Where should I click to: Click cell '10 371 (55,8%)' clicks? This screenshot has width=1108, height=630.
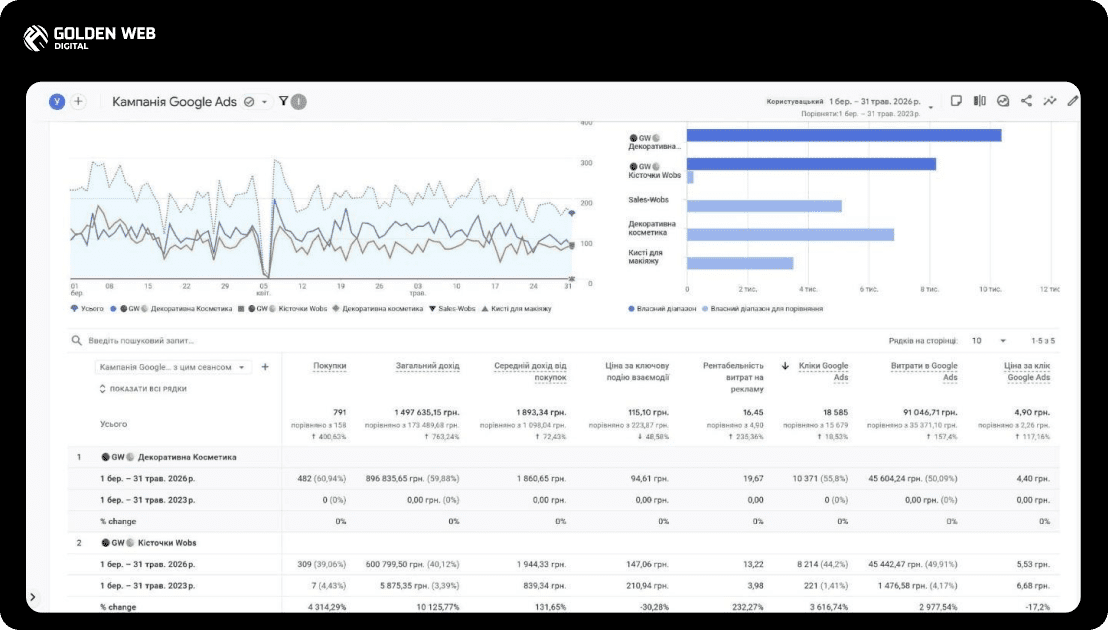[x=820, y=478]
